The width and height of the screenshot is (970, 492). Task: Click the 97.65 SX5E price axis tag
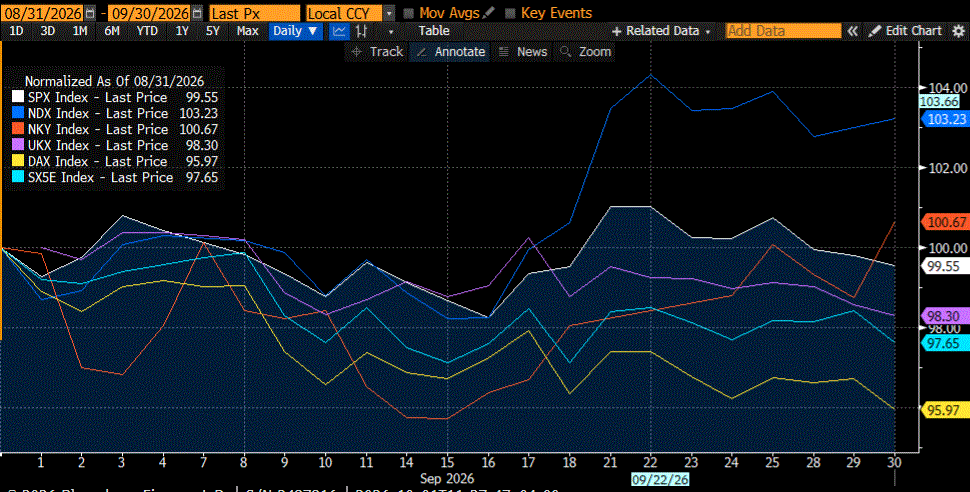[945, 343]
